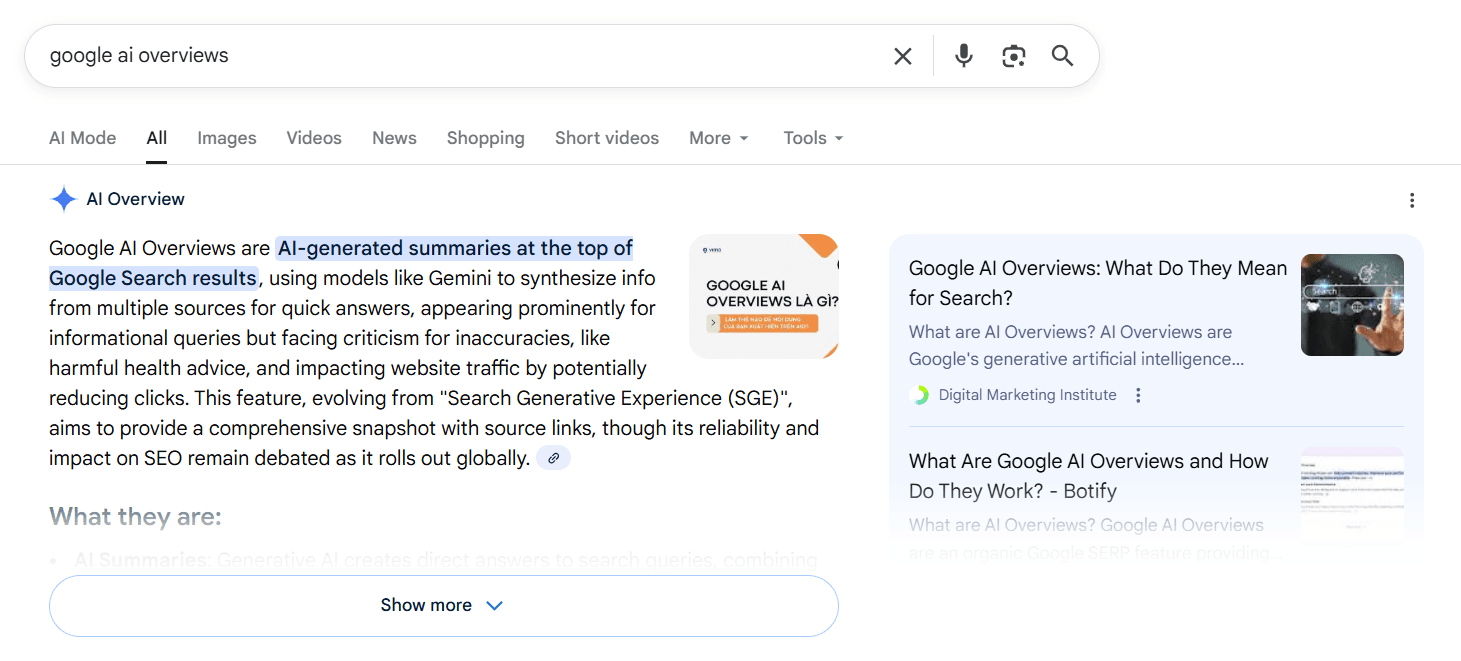Expand the More search filters dropdown

[718, 138]
